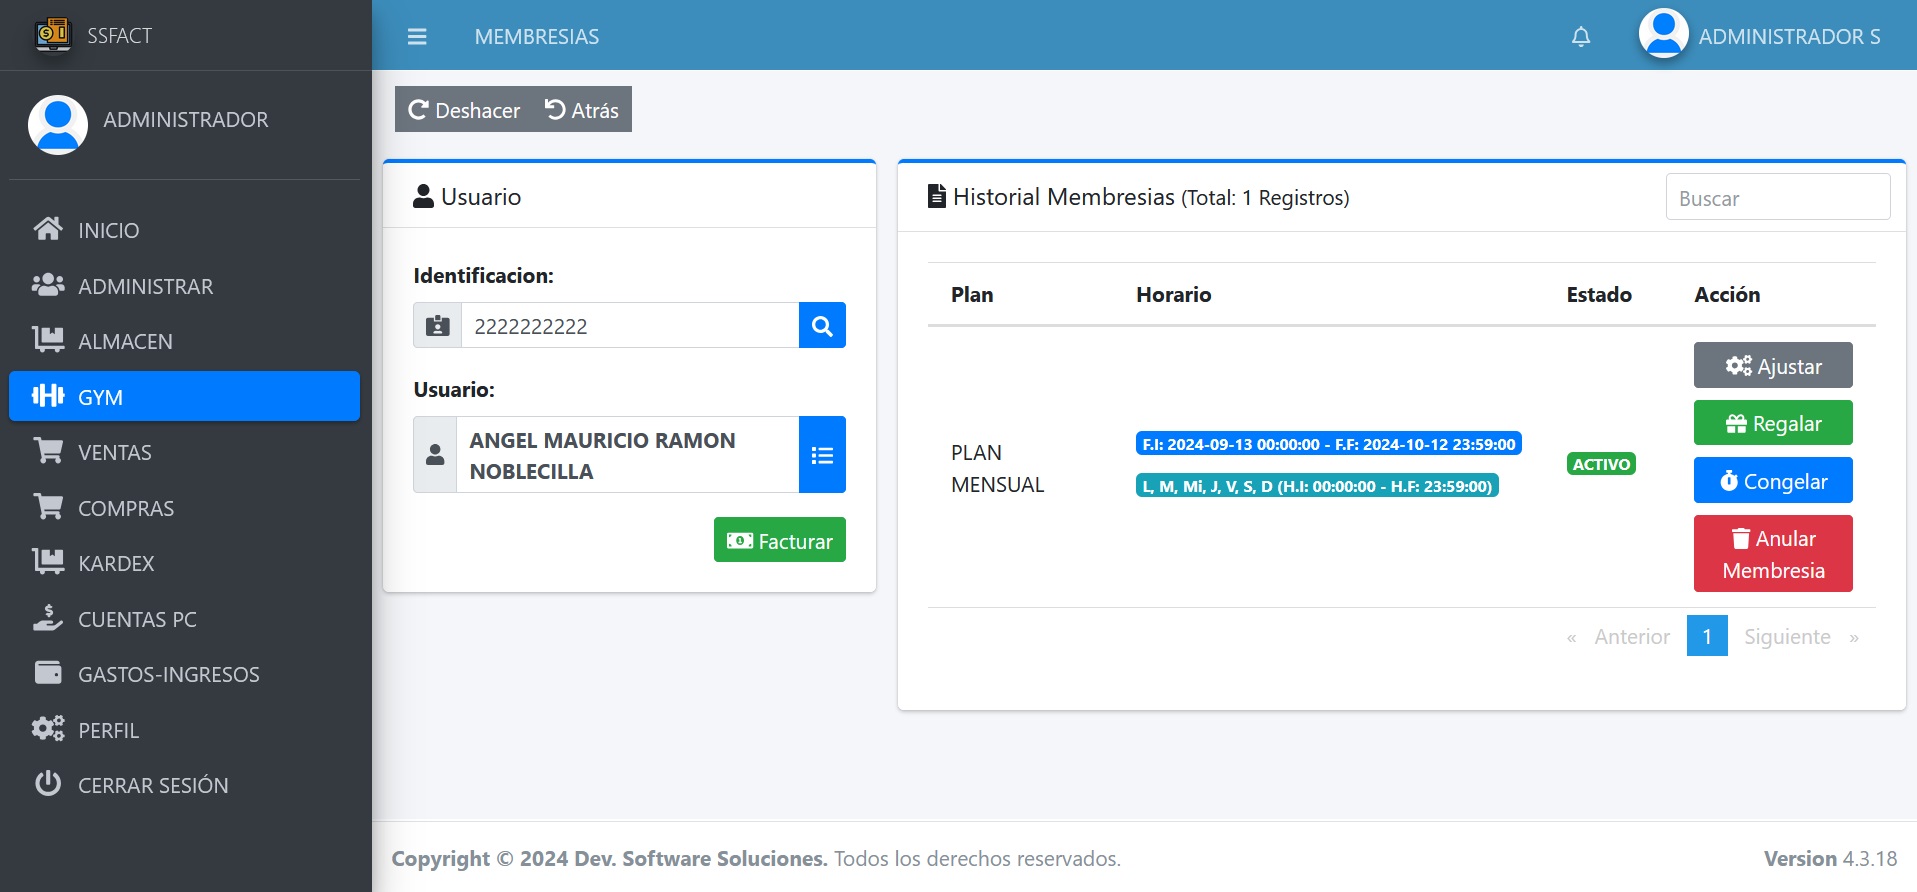Open INICIO in the sidebar
This screenshot has width=1917, height=892.
[108, 230]
